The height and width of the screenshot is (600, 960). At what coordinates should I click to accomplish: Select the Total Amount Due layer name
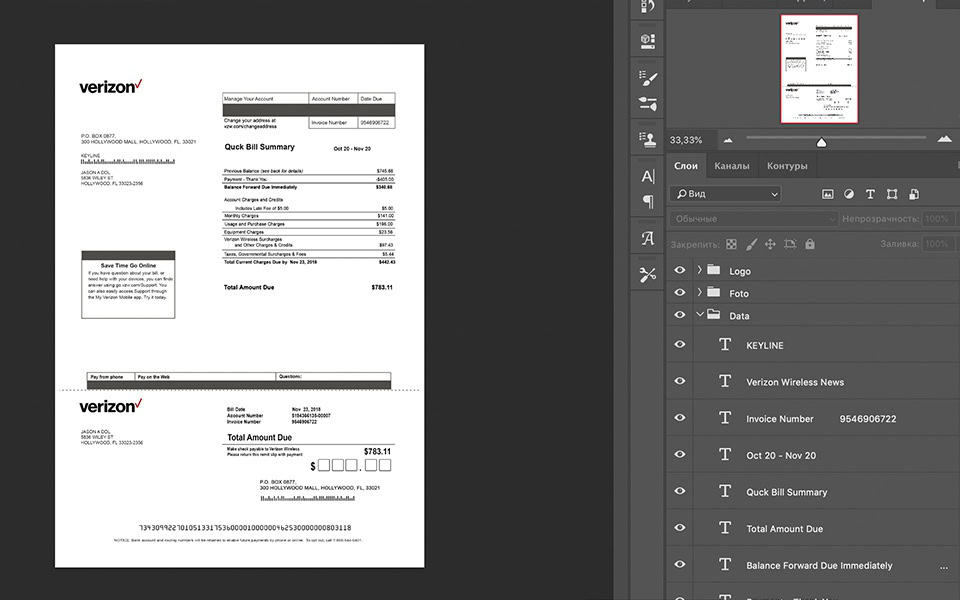[784, 529]
